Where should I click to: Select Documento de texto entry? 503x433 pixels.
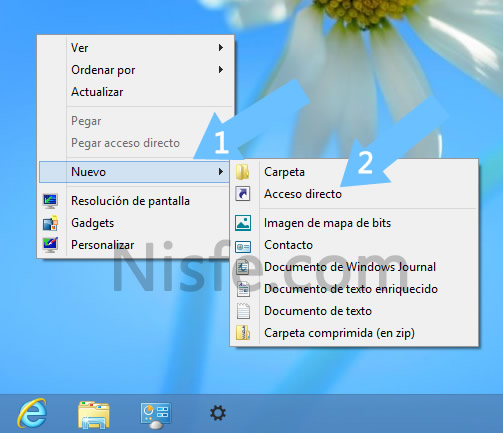click(318, 311)
